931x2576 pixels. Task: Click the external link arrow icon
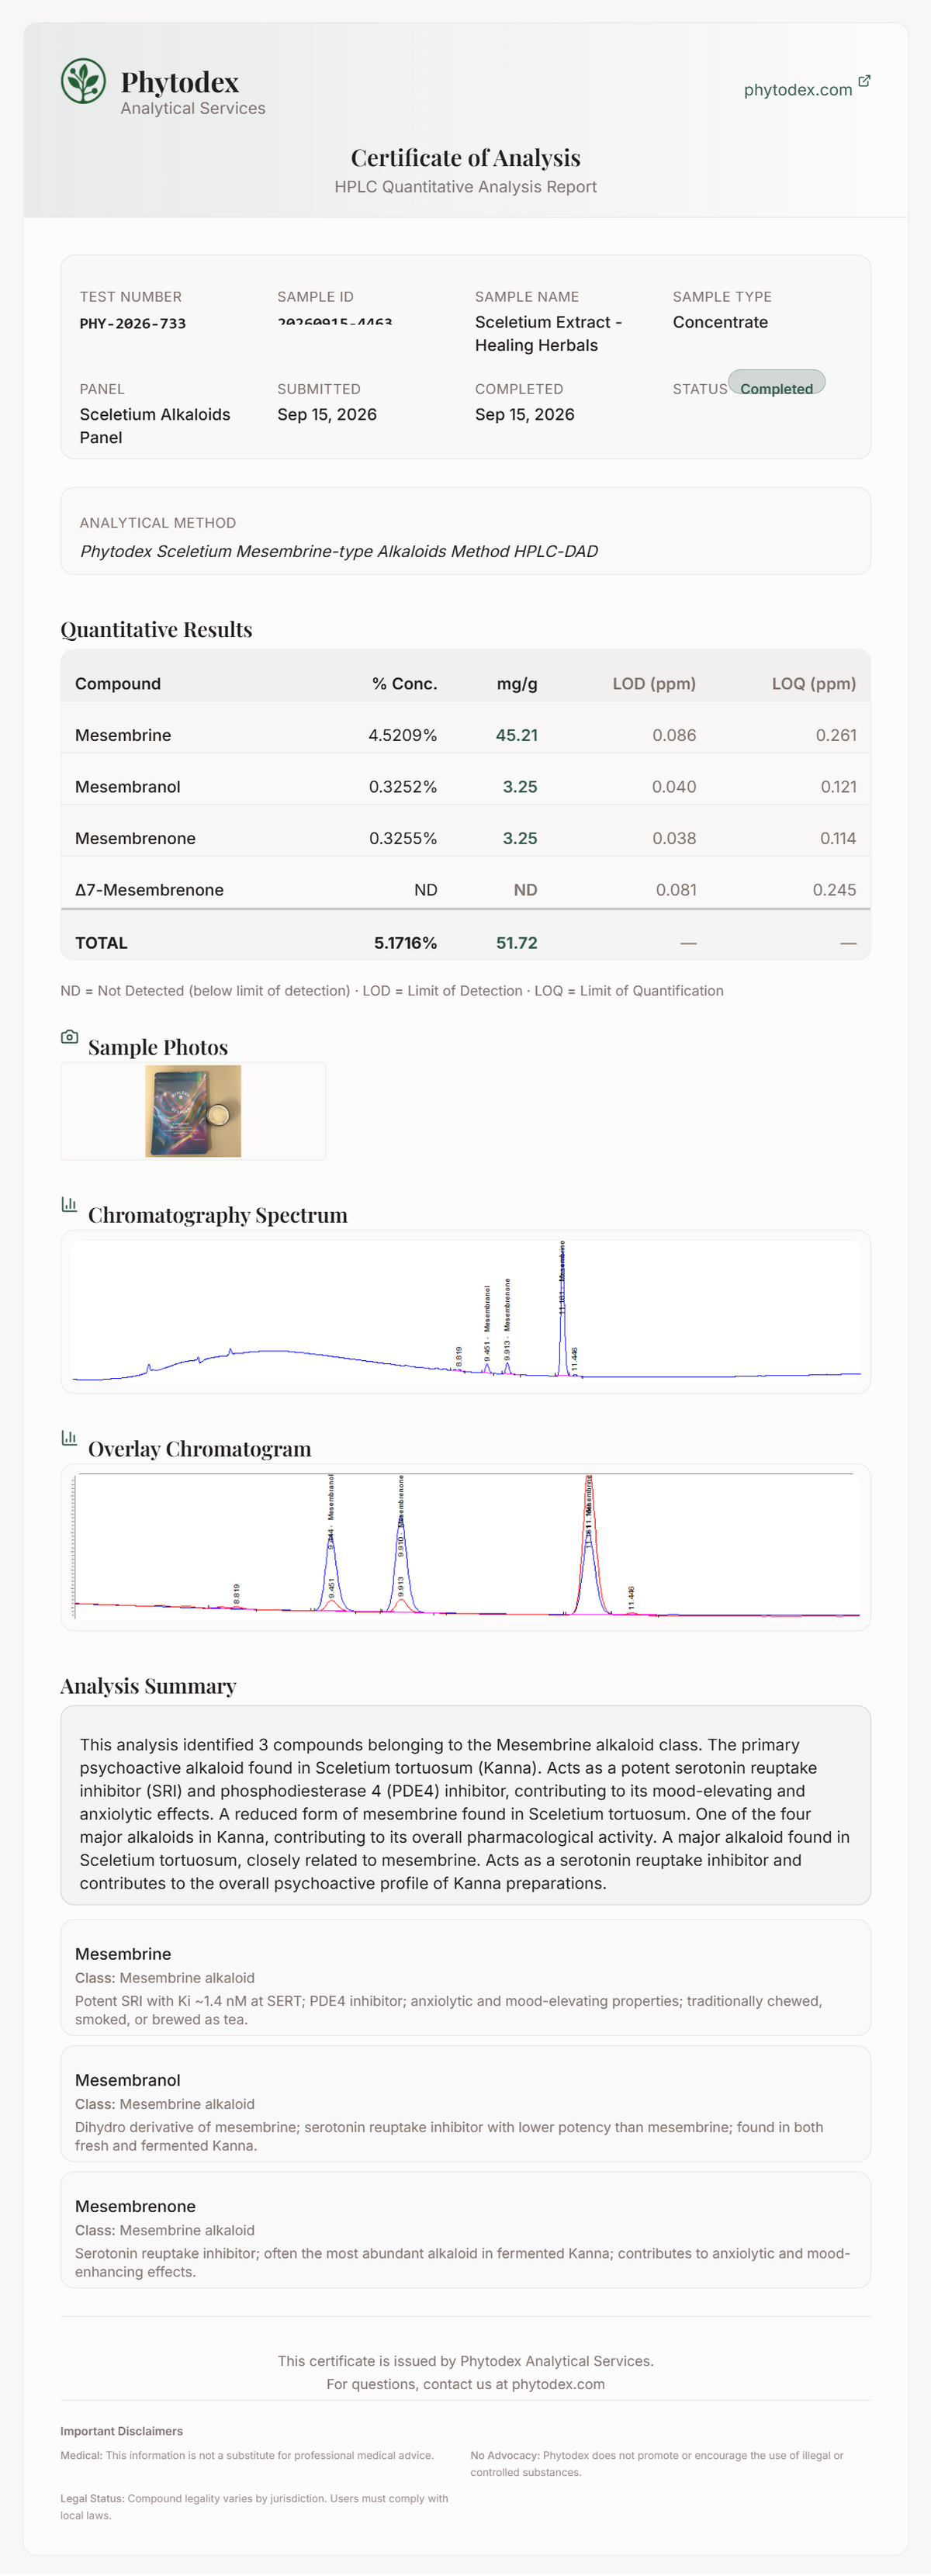pos(864,81)
